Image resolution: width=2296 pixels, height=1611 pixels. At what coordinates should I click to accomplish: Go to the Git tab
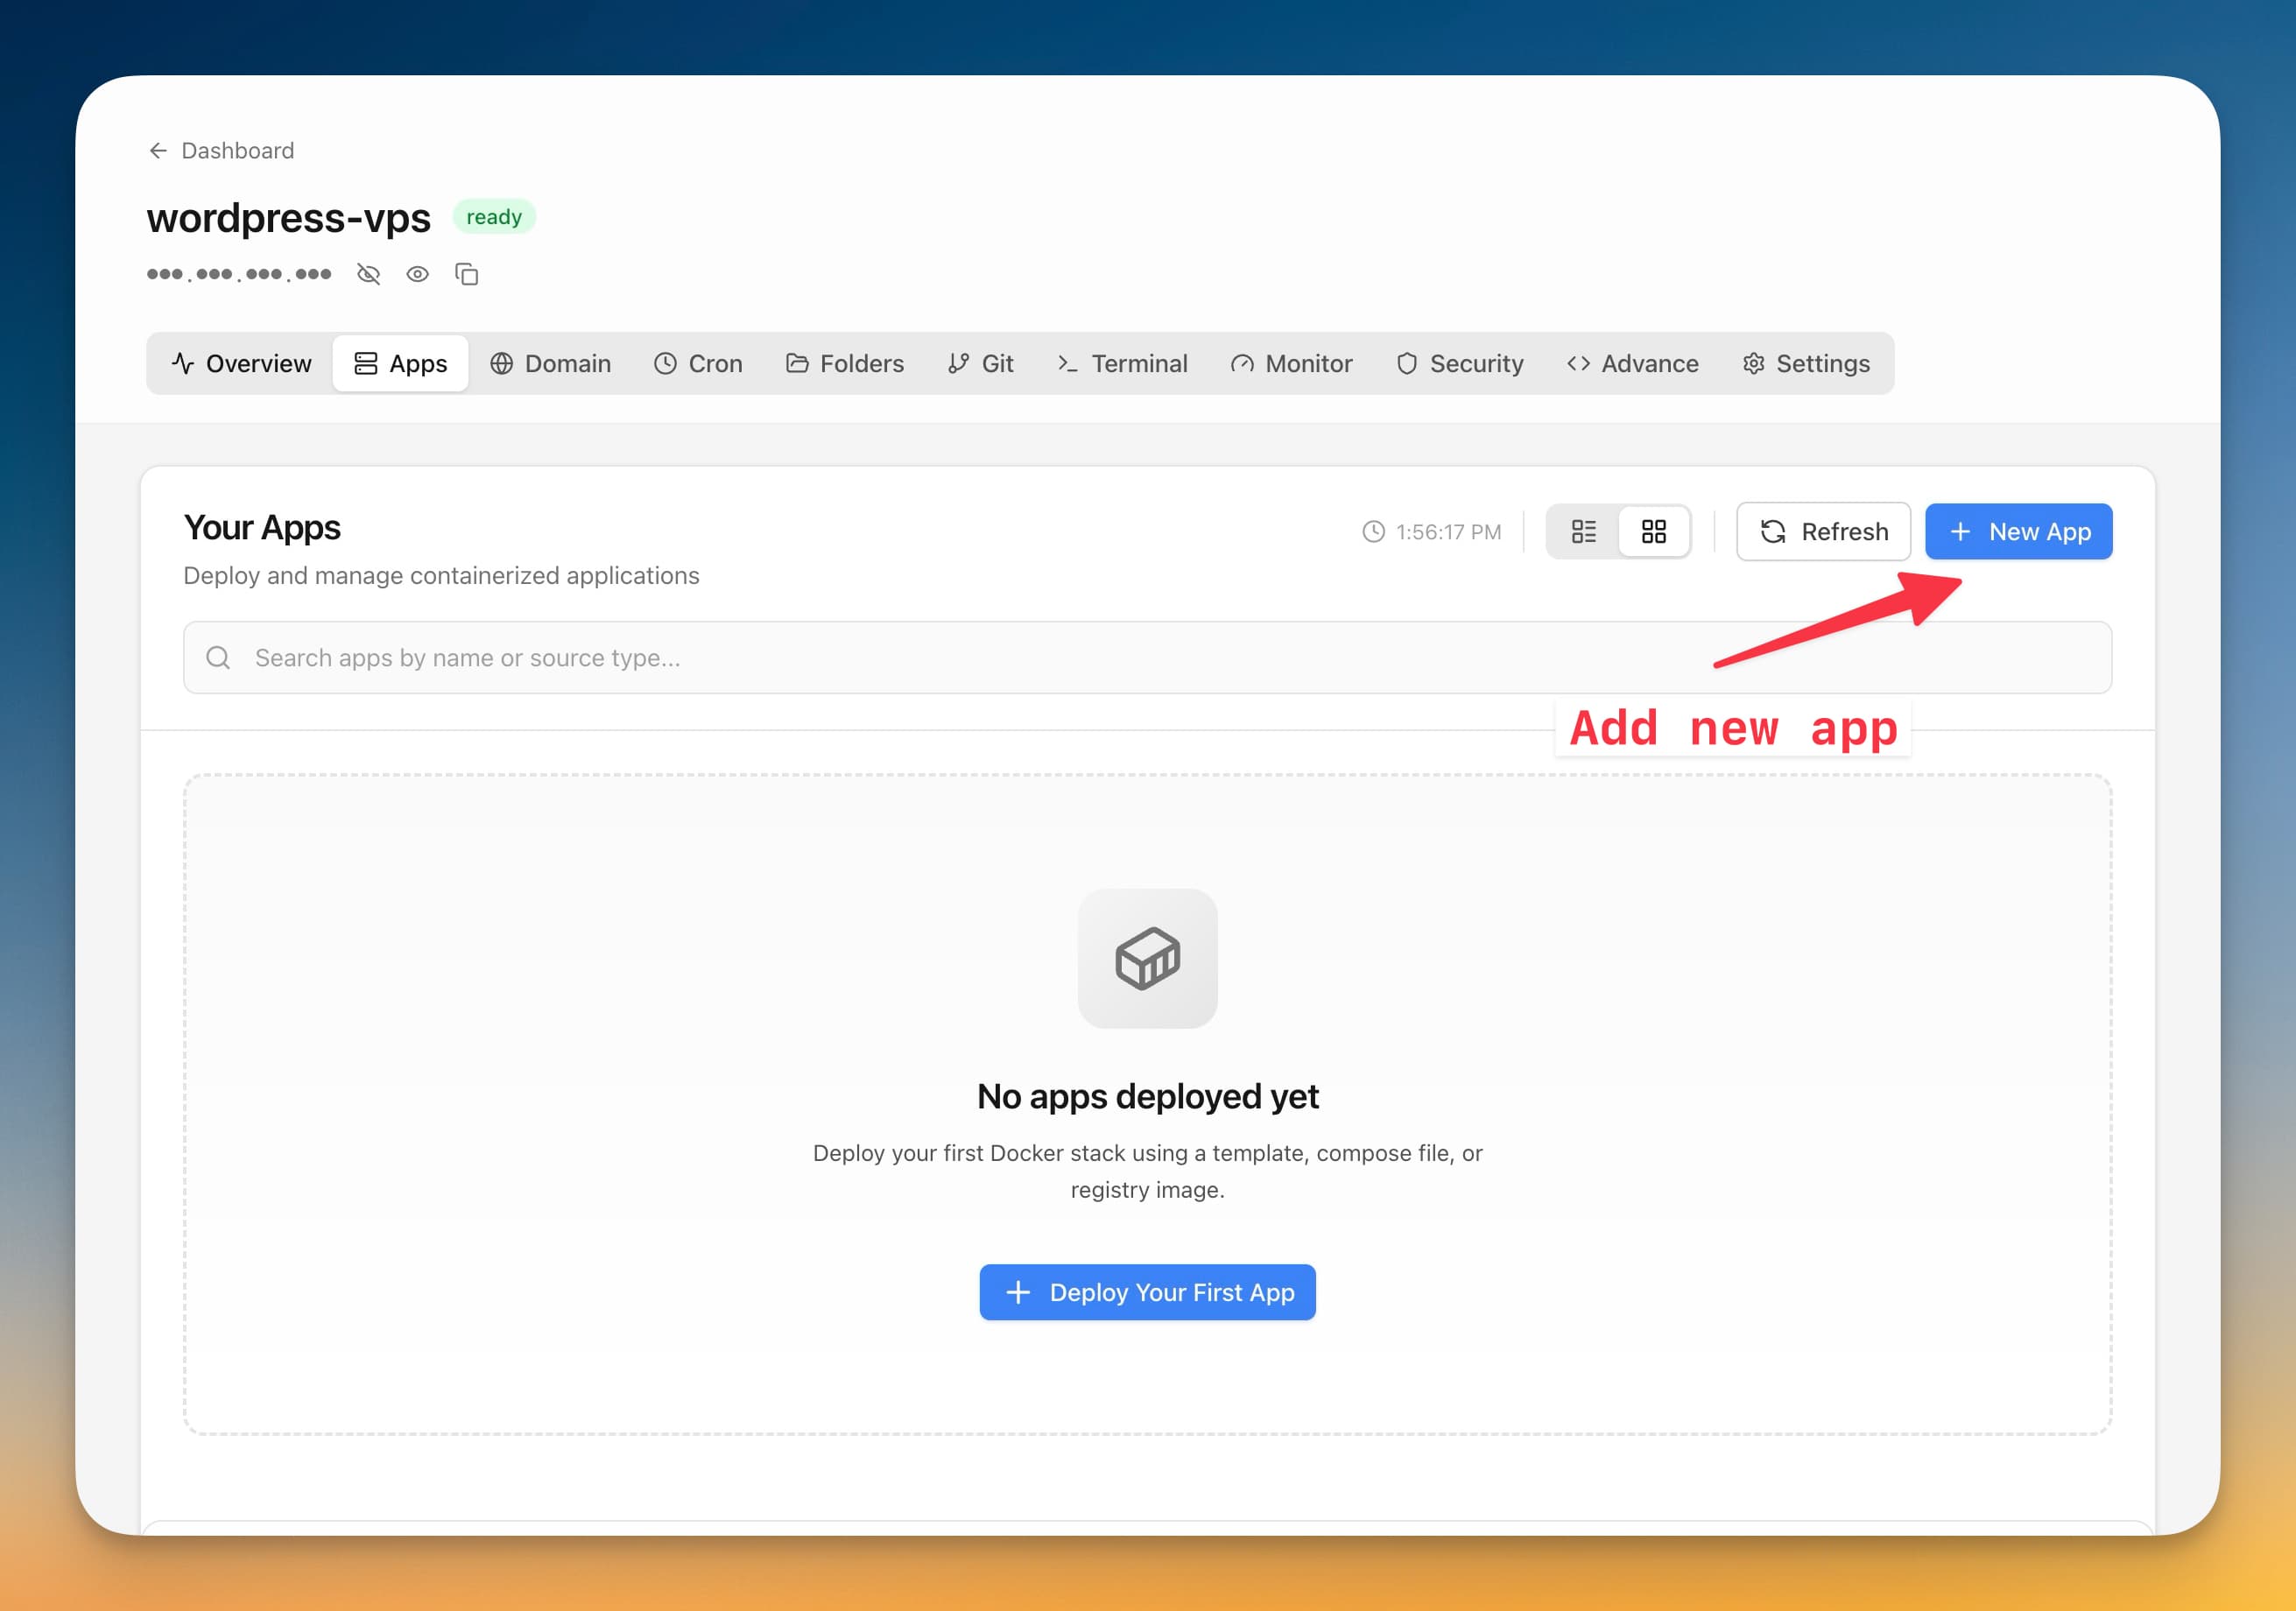point(980,363)
